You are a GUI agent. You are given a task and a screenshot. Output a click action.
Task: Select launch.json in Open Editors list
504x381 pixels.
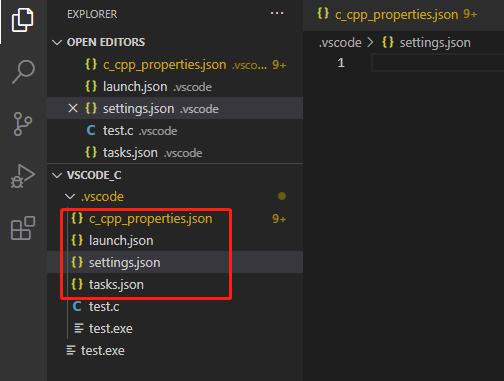point(175,86)
